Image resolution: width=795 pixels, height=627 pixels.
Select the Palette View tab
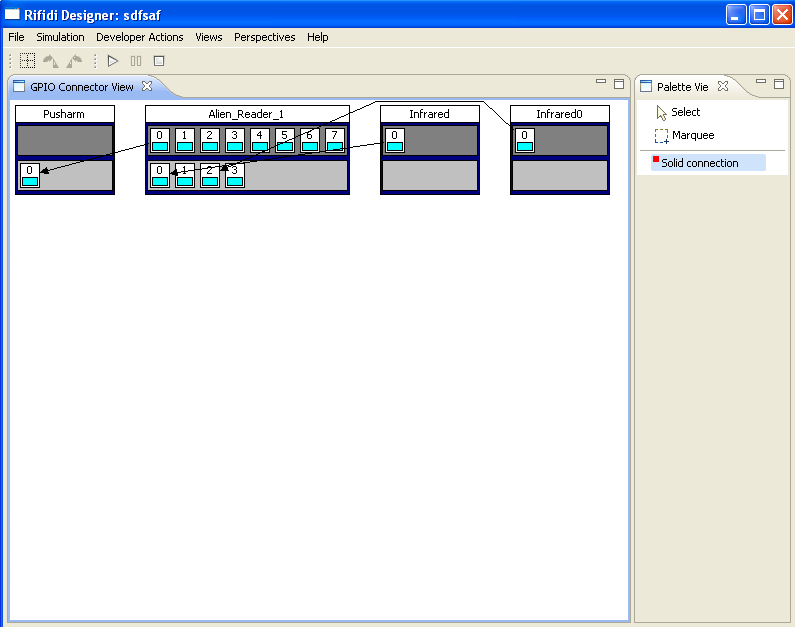point(682,87)
